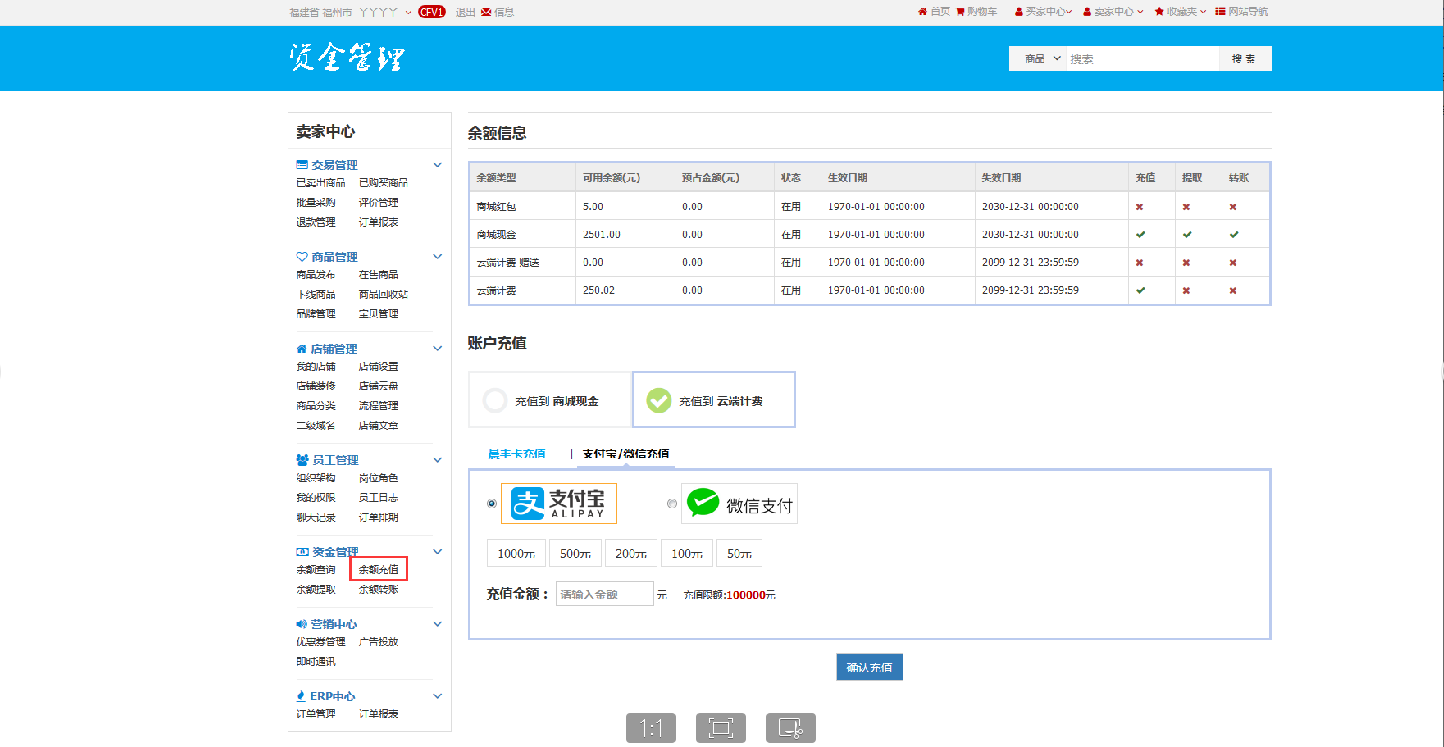Collapse the 员工管理 section chevron
This screenshot has width=1444, height=747.
coord(437,460)
